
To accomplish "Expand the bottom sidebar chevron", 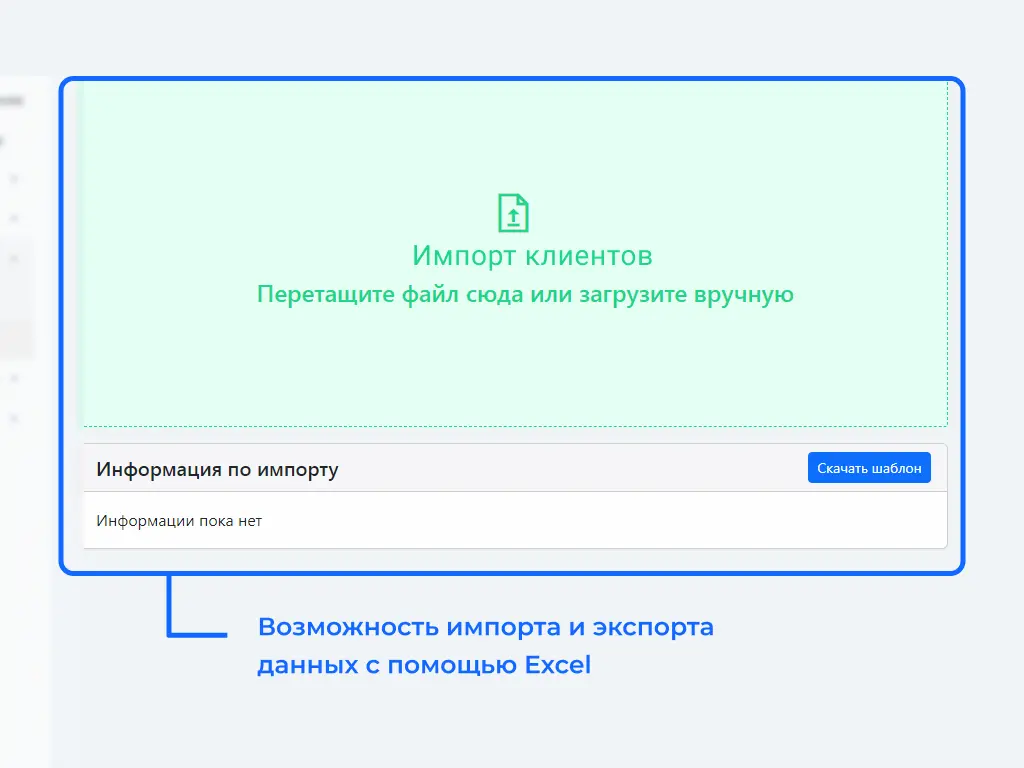I will (x=14, y=417).
